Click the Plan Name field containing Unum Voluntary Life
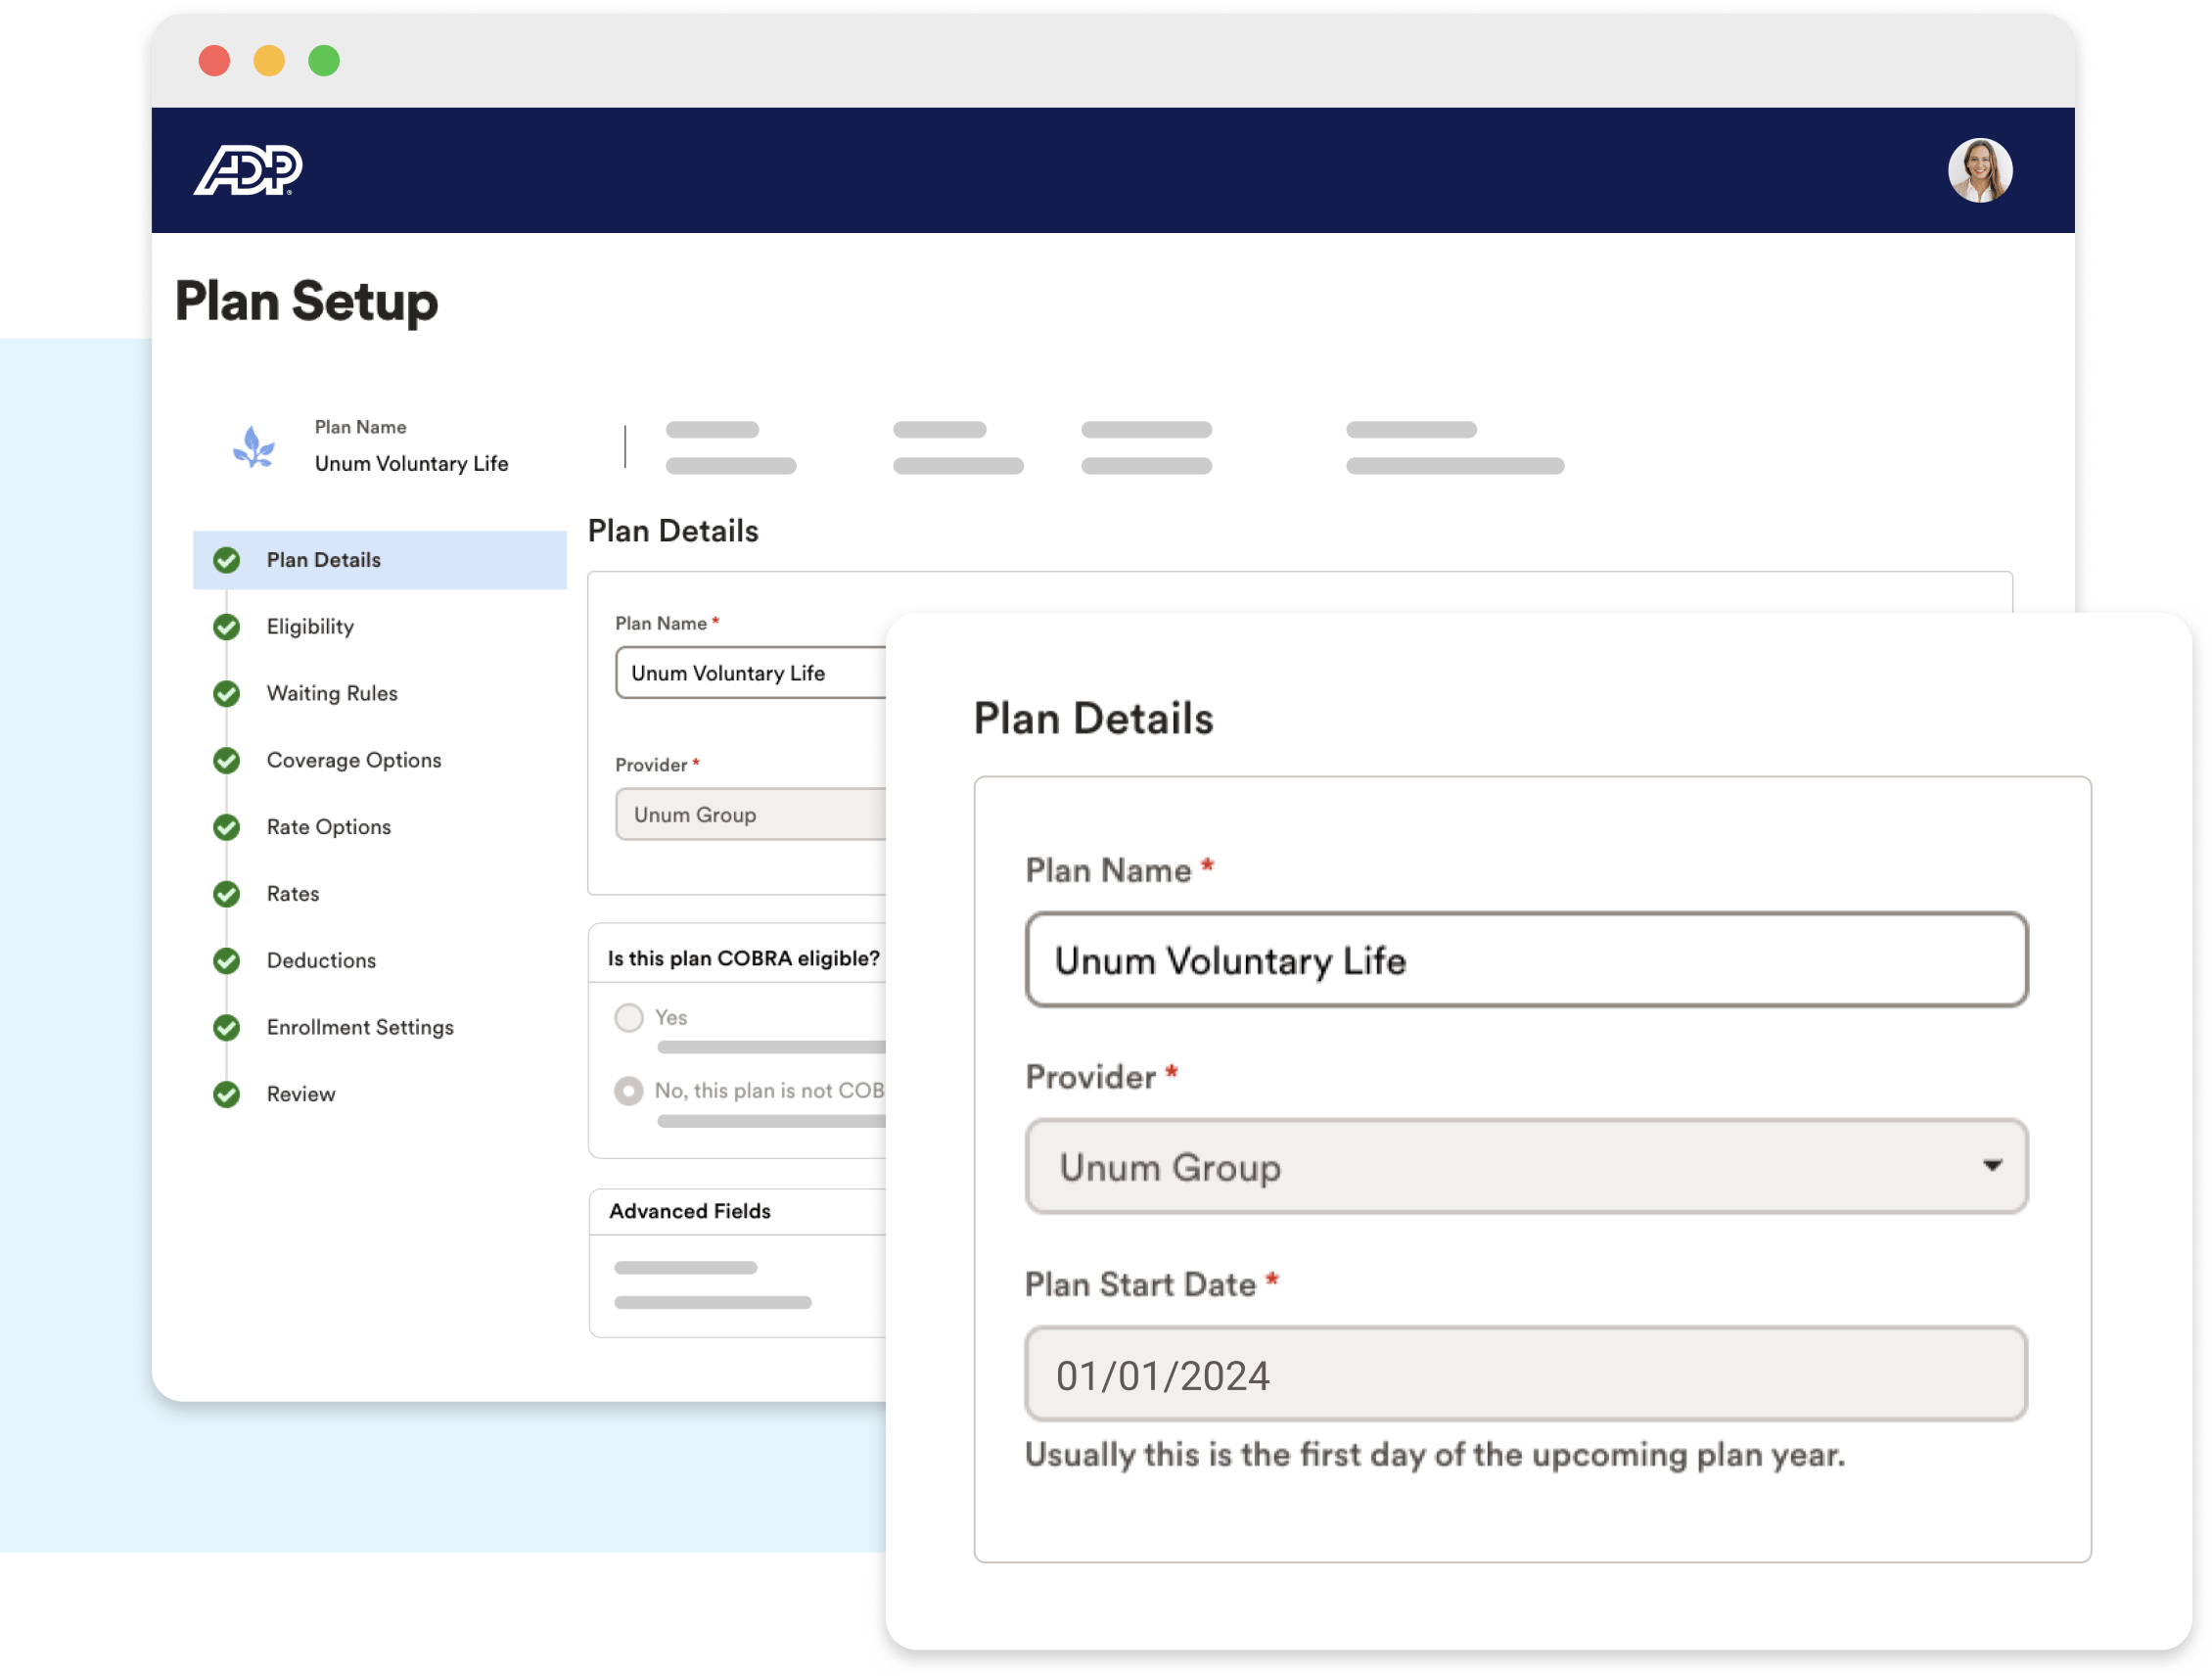This screenshot has height=1676, width=2212. [x=1524, y=961]
